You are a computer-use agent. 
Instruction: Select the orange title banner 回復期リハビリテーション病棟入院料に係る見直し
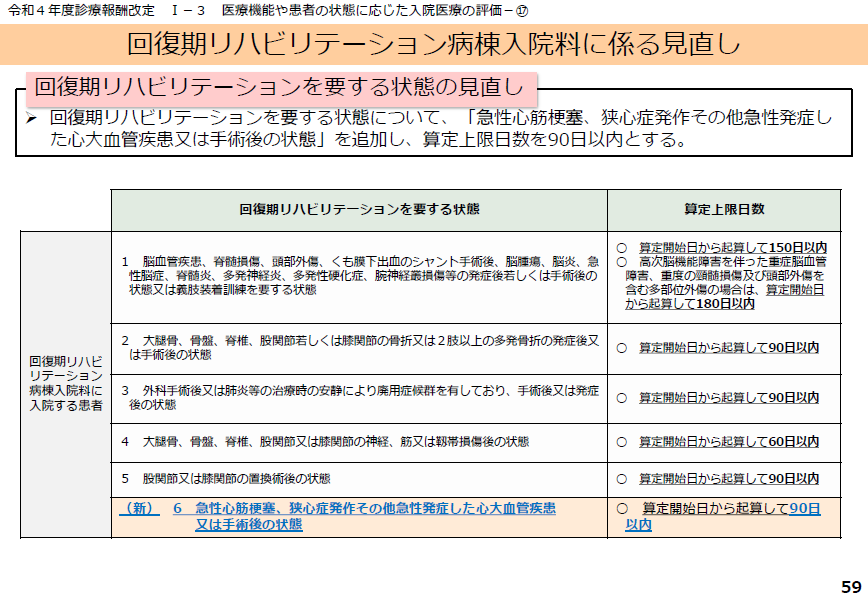pos(434,45)
